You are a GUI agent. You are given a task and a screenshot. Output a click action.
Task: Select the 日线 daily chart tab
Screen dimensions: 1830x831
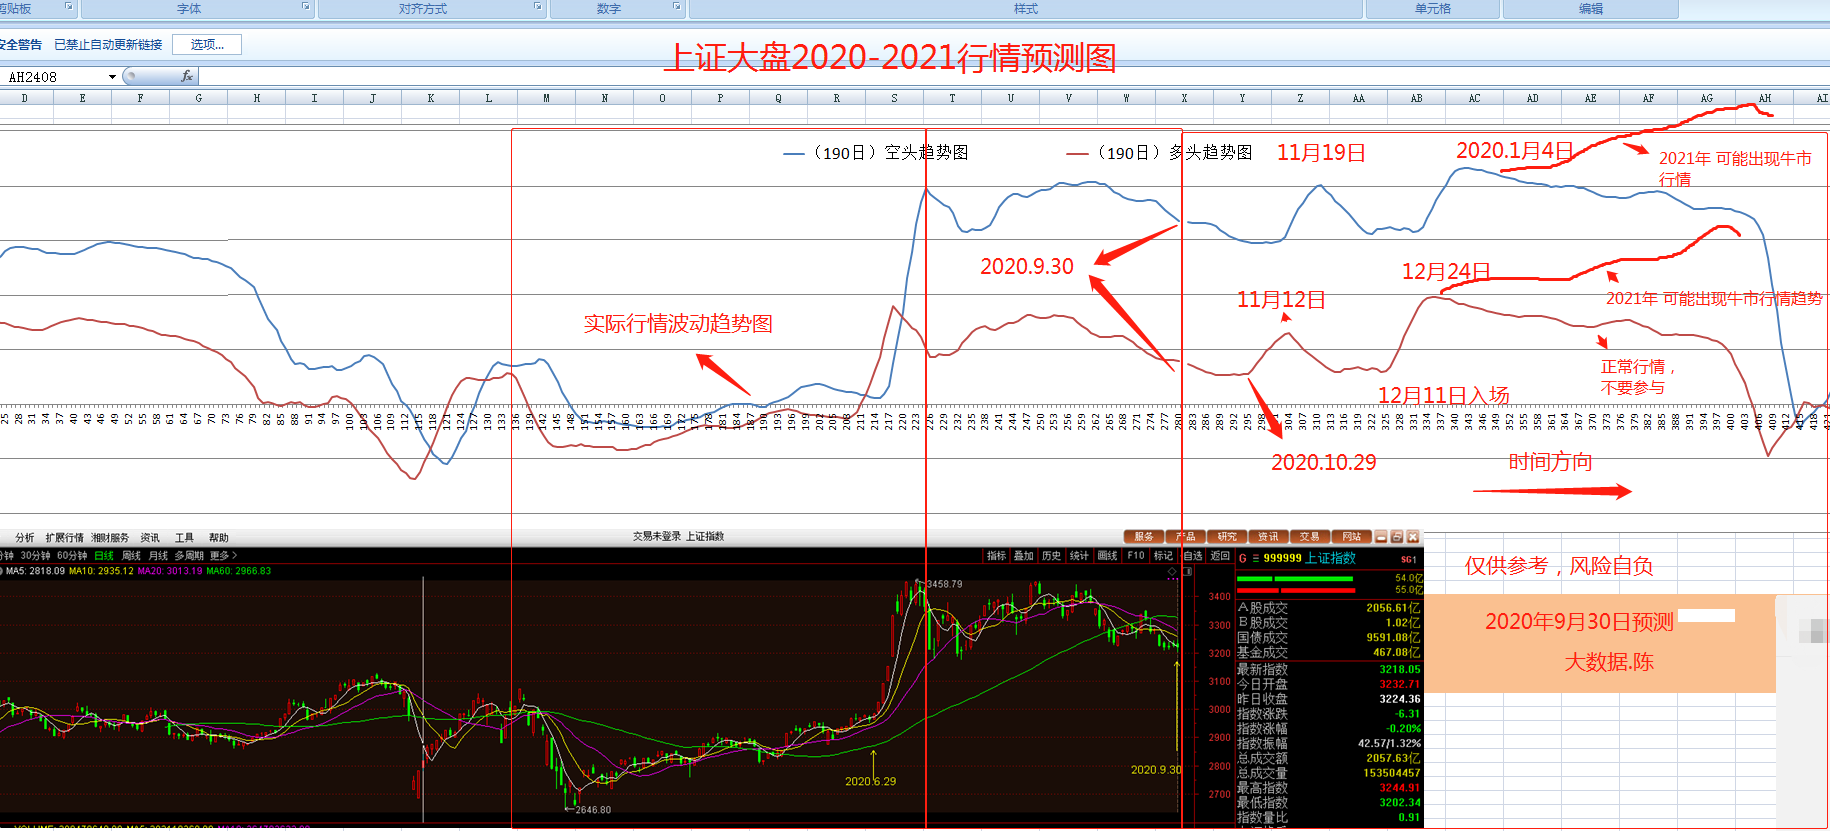pos(104,556)
